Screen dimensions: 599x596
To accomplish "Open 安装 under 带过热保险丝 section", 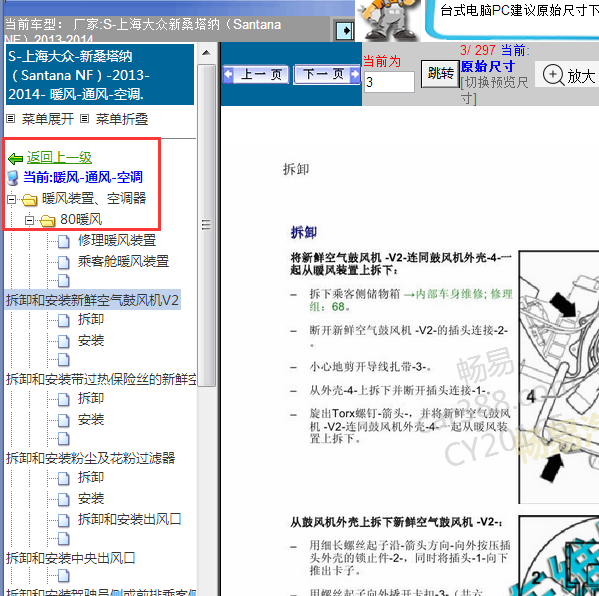I will [91, 419].
